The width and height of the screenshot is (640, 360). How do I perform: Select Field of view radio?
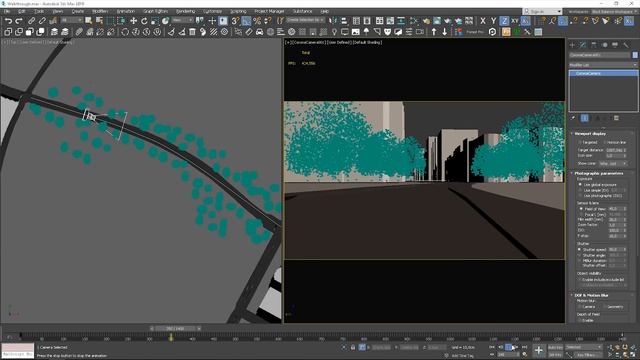[581, 209]
